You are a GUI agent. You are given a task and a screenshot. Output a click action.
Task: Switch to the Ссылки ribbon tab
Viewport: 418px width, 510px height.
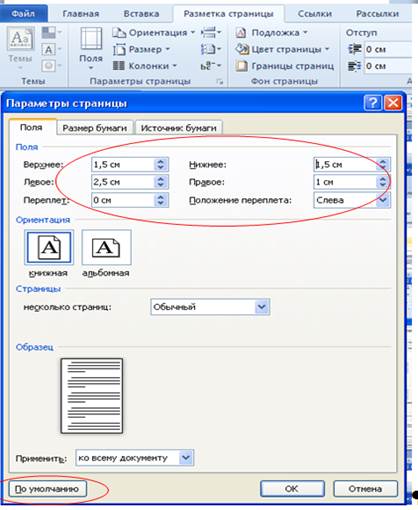point(315,14)
